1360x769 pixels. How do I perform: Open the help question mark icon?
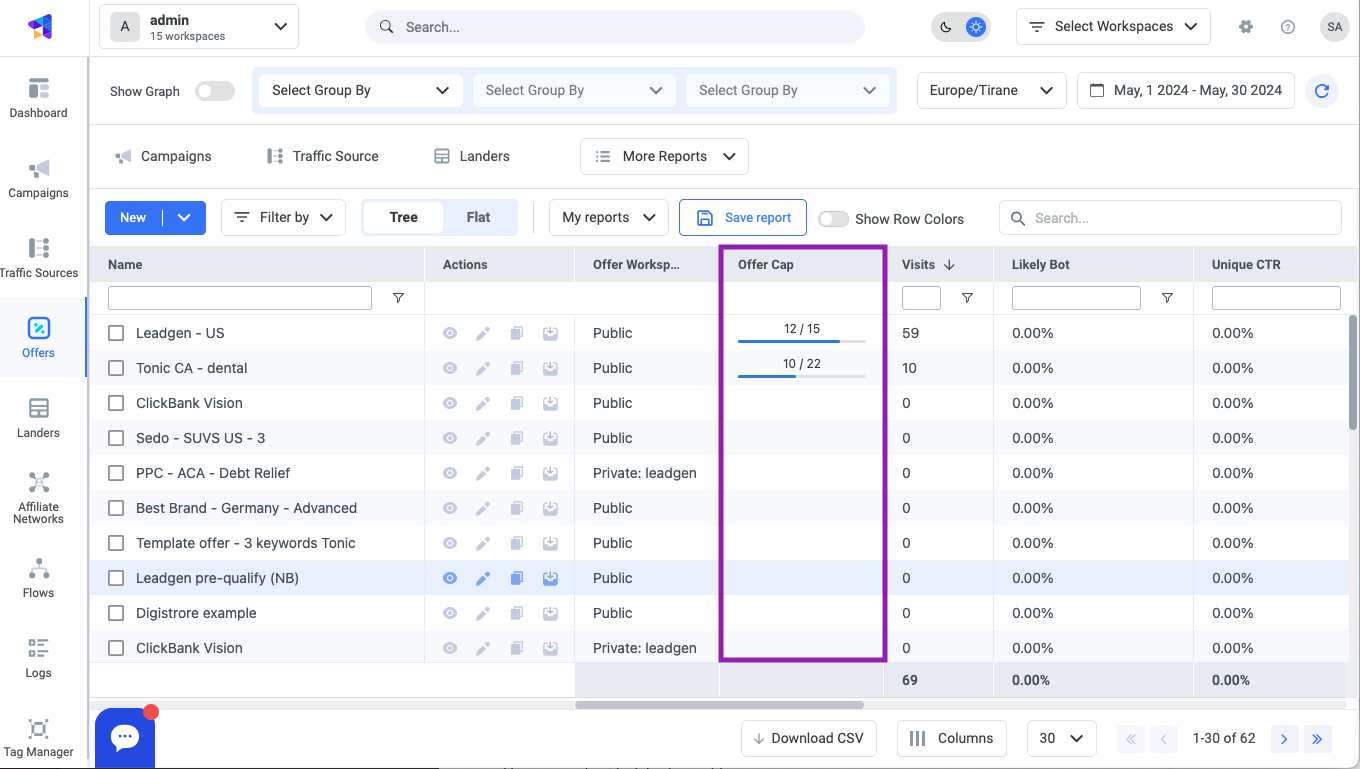click(x=1288, y=27)
